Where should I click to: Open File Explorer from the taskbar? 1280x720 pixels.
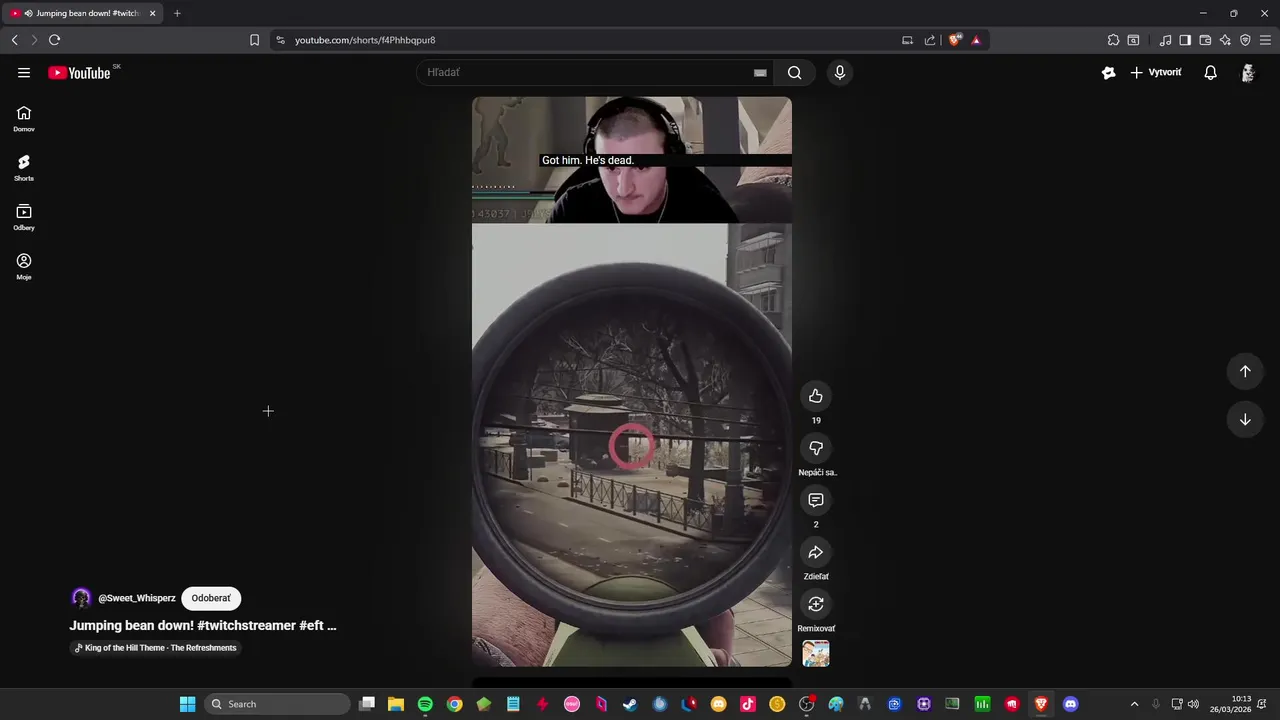click(x=396, y=704)
